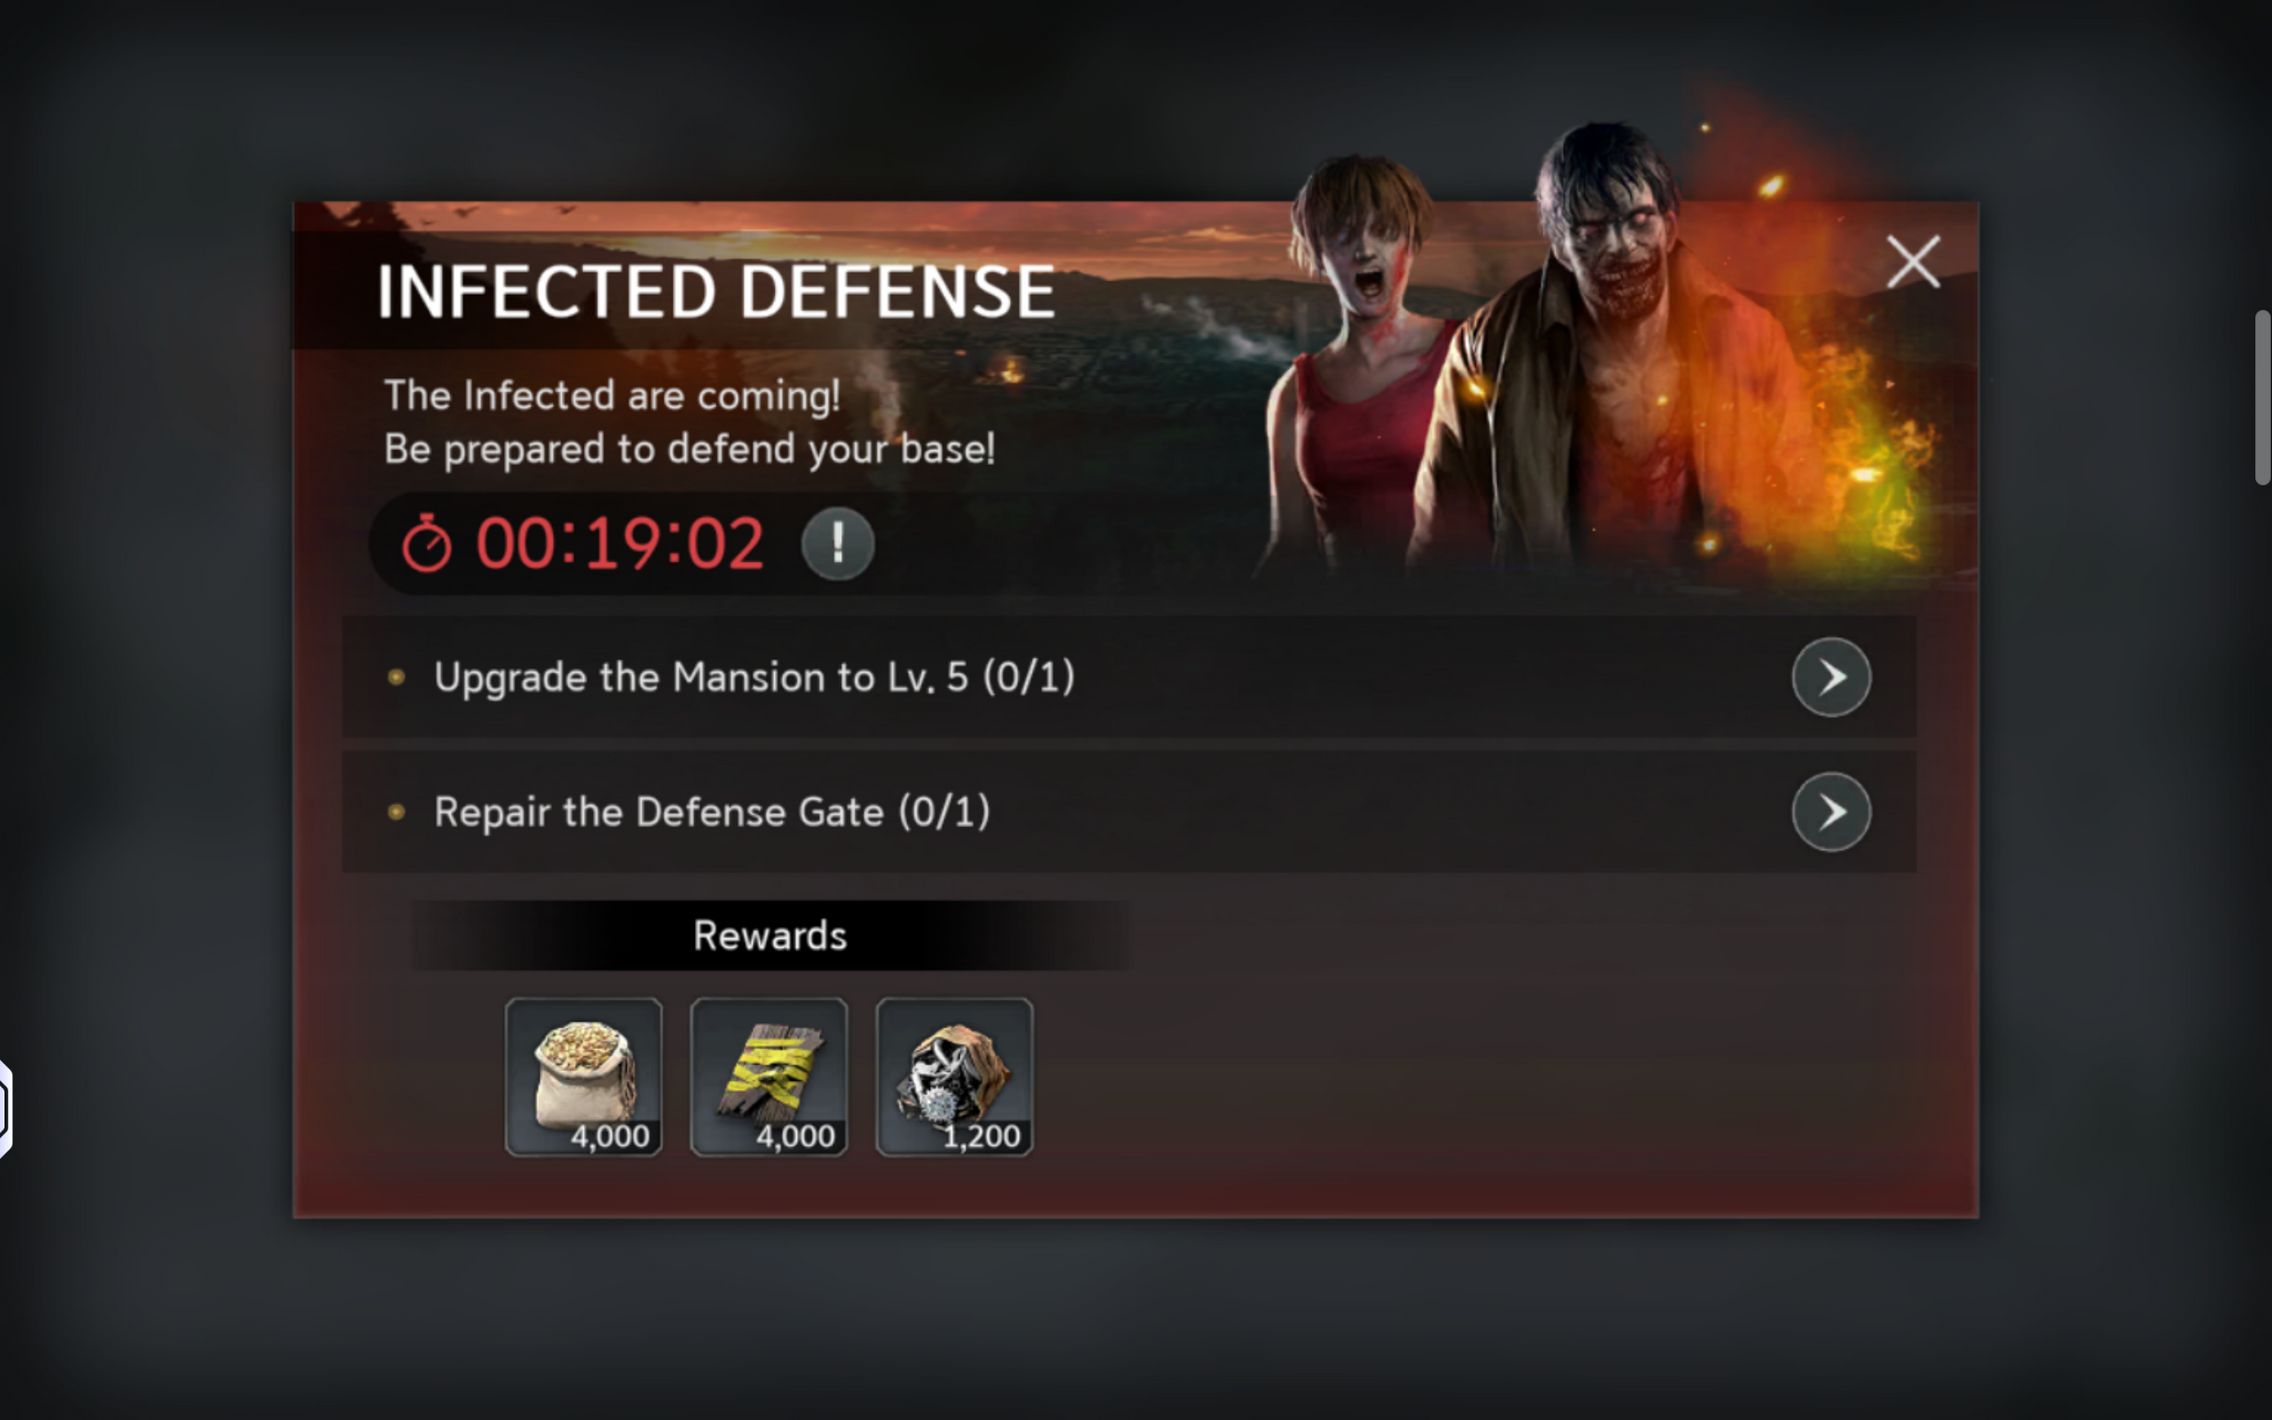This screenshot has height=1420, width=2272.
Task: Click the Infected are coming description text
Action: pyautogui.click(x=690, y=422)
